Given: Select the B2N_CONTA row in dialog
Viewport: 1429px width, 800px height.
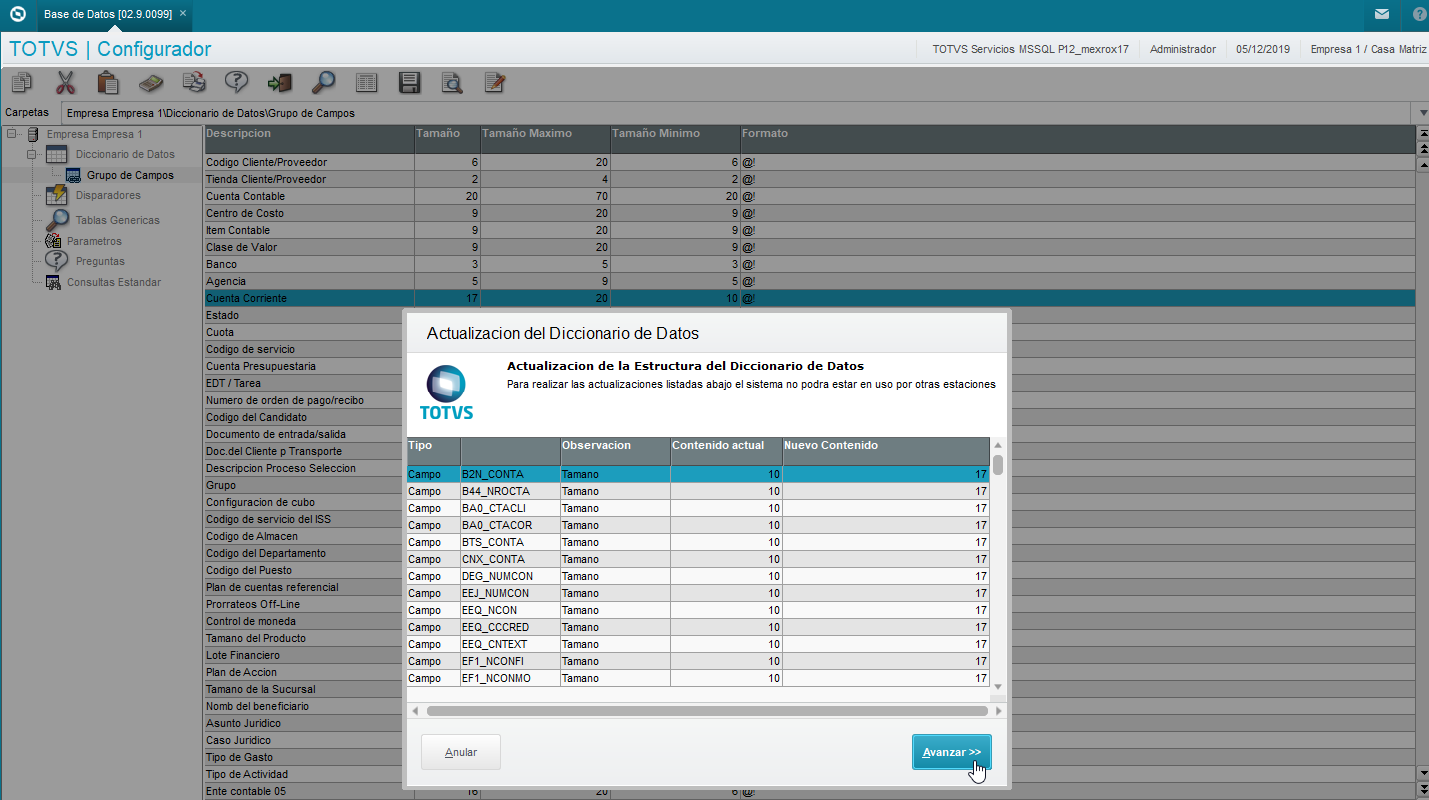Looking at the screenshot, I should pos(698,474).
